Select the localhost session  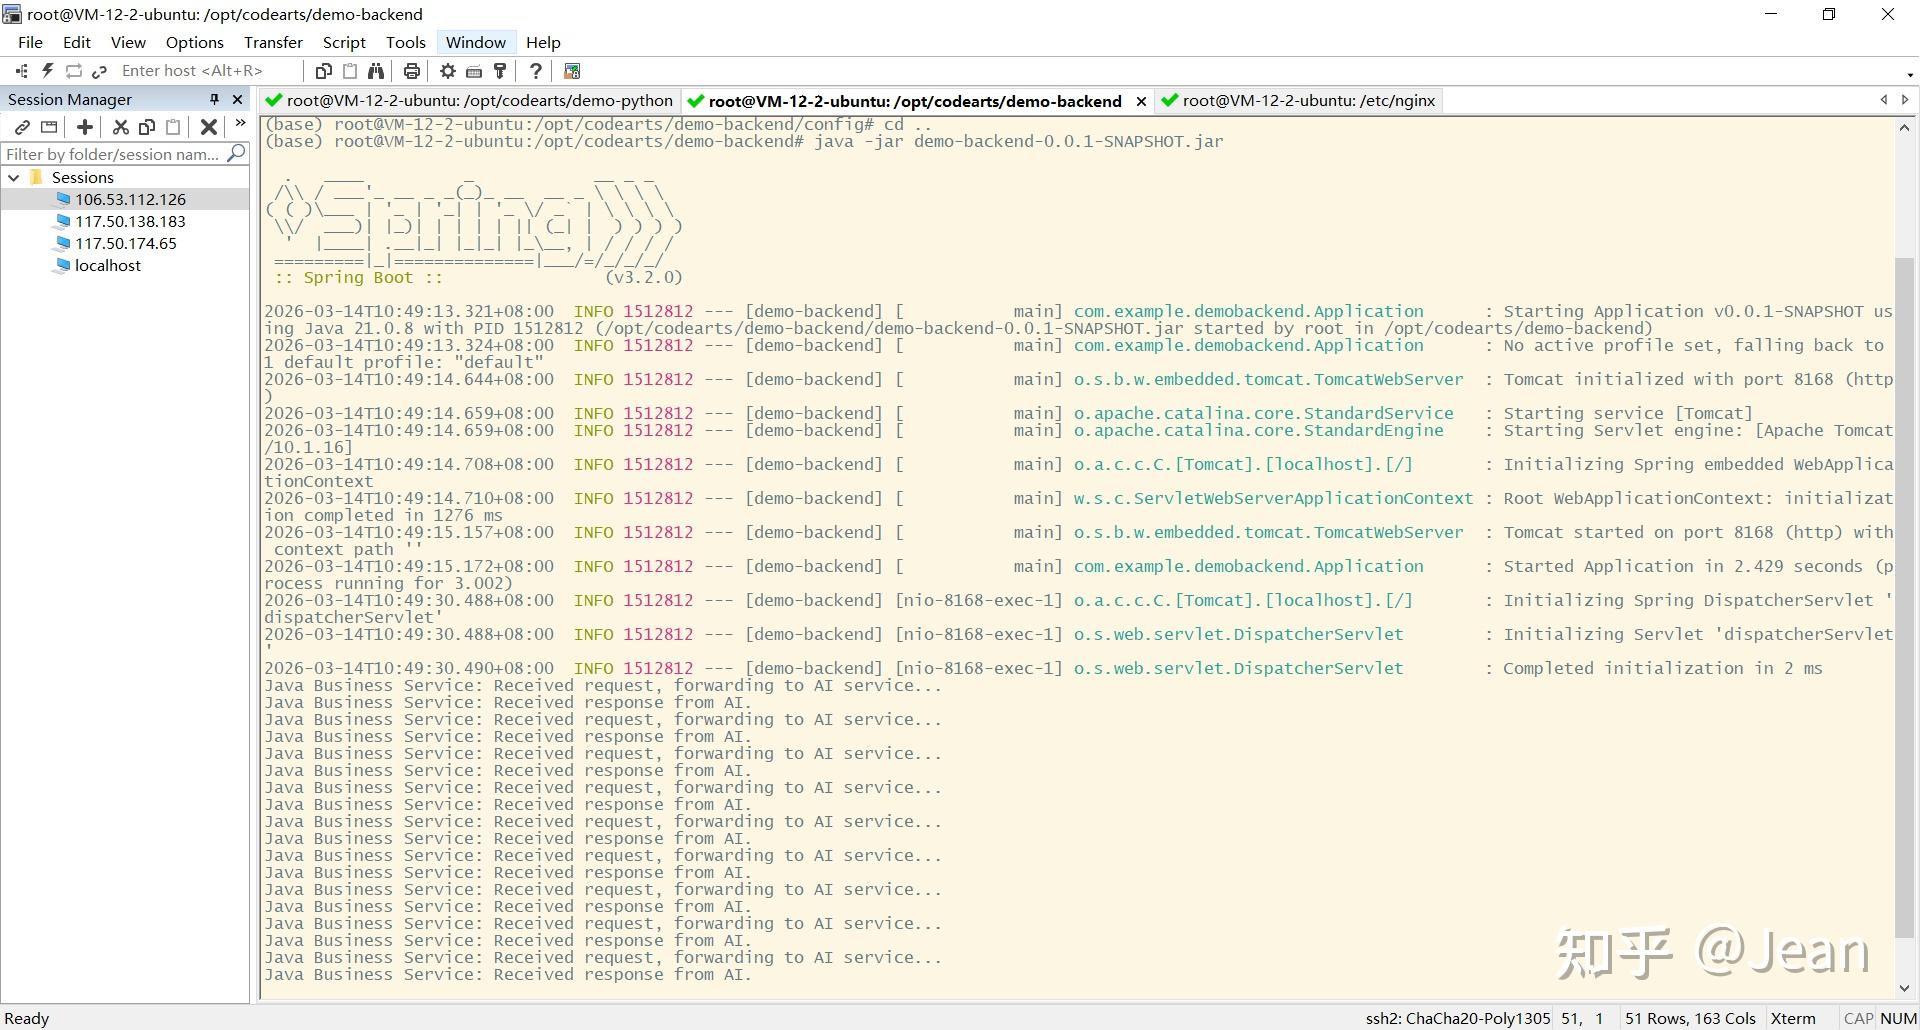coord(107,265)
